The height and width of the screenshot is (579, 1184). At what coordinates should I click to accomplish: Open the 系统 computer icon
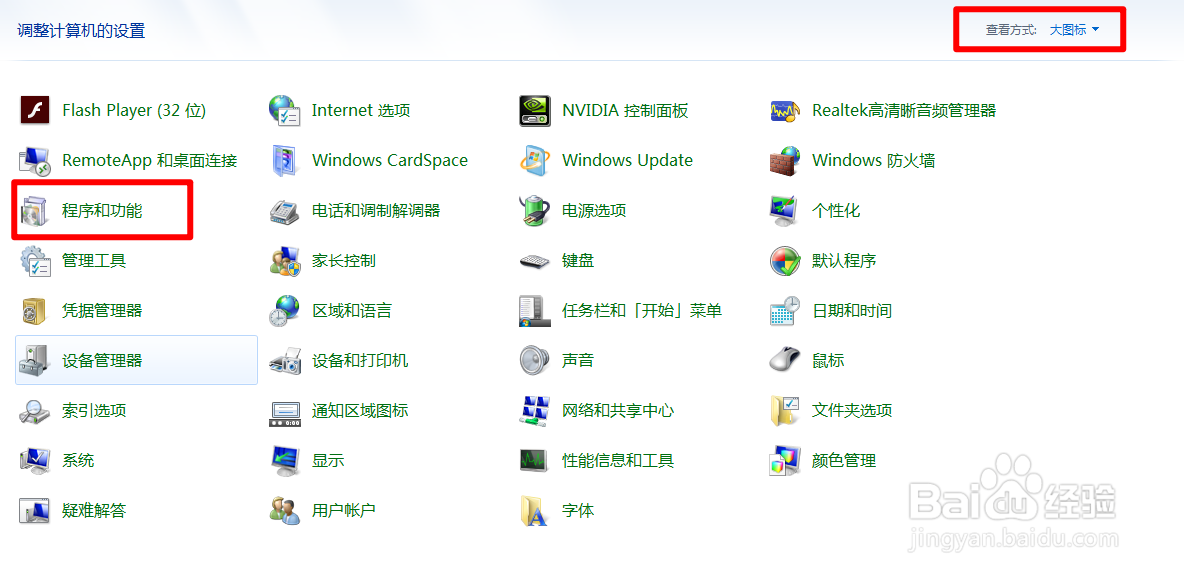pos(35,460)
